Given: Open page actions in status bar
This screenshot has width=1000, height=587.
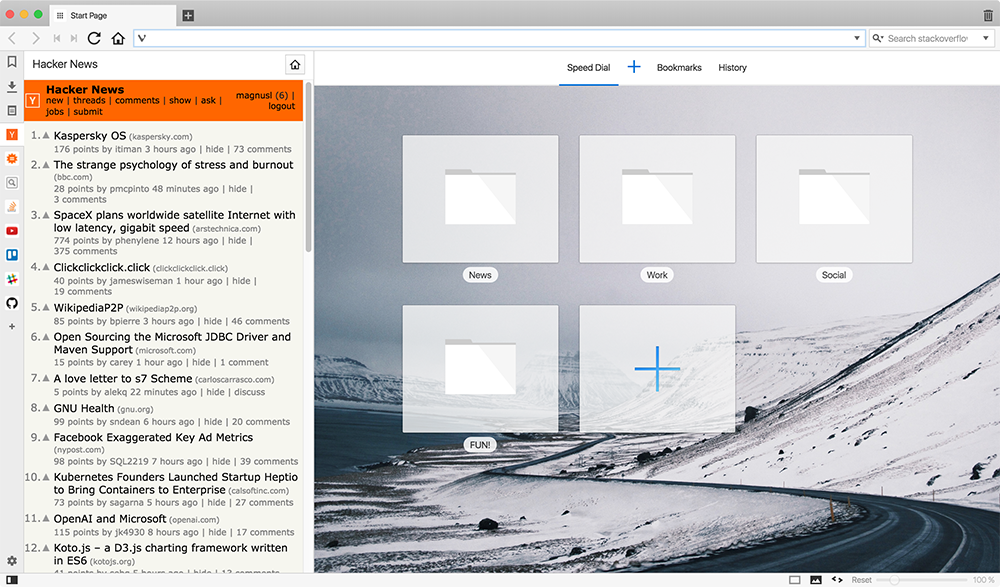Looking at the screenshot, I should (x=837, y=580).
